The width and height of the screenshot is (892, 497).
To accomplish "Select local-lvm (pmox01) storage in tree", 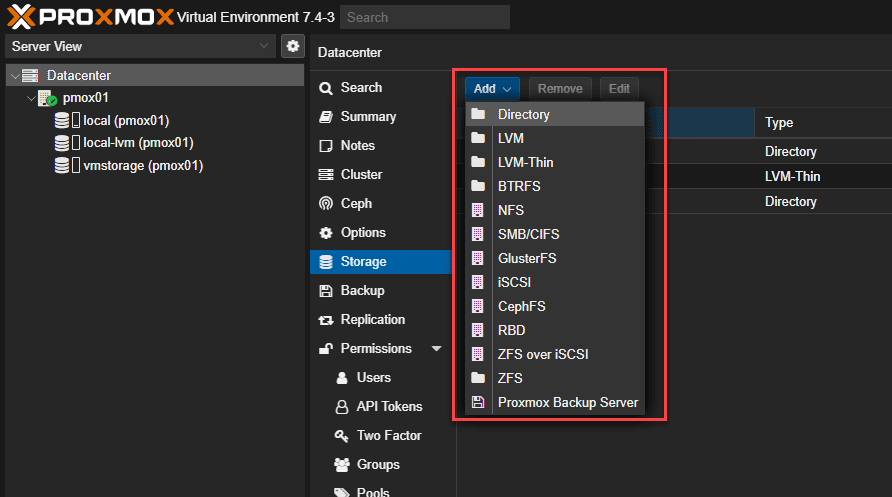I will [x=138, y=143].
